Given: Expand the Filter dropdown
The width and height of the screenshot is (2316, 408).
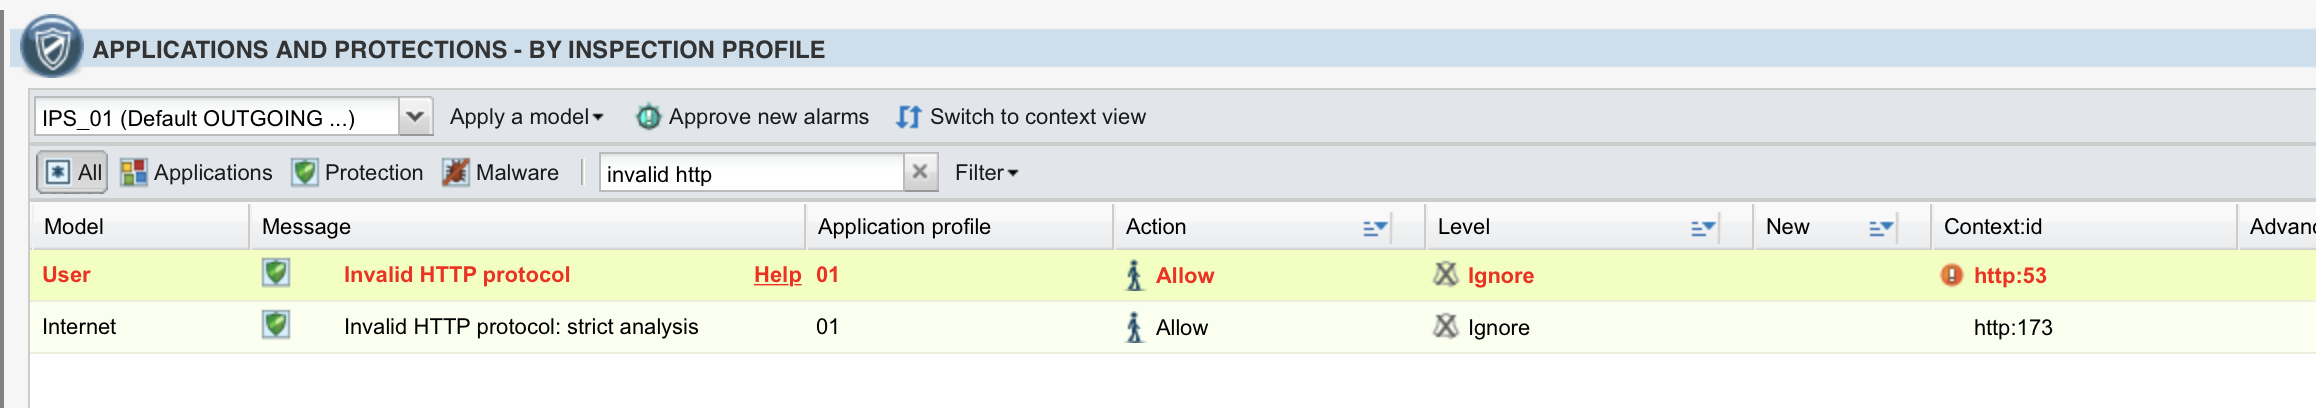Looking at the screenshot, I should pos(986,173).
